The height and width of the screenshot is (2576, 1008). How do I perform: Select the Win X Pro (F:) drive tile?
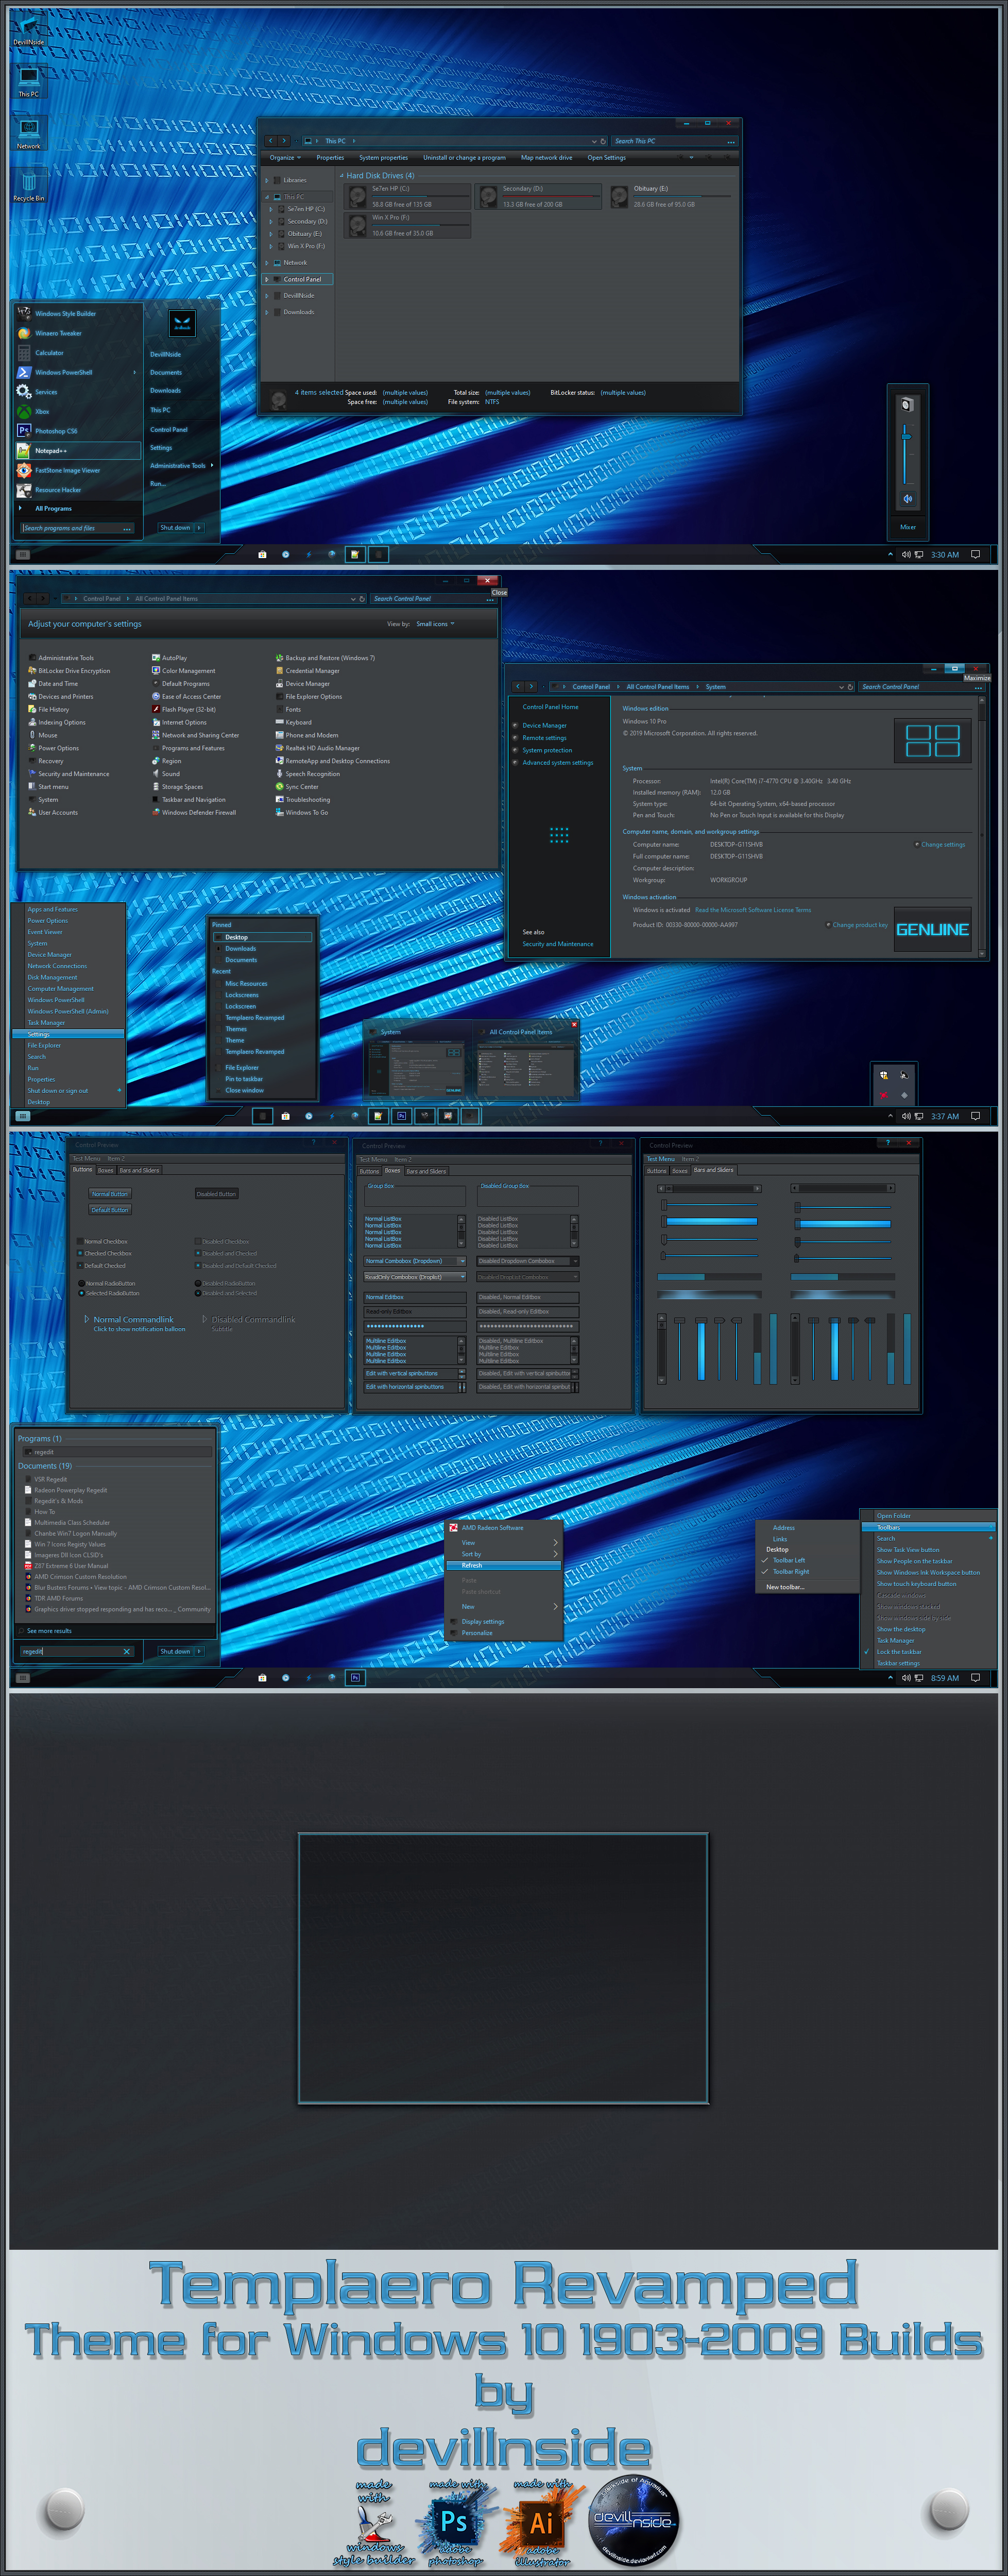407,225
